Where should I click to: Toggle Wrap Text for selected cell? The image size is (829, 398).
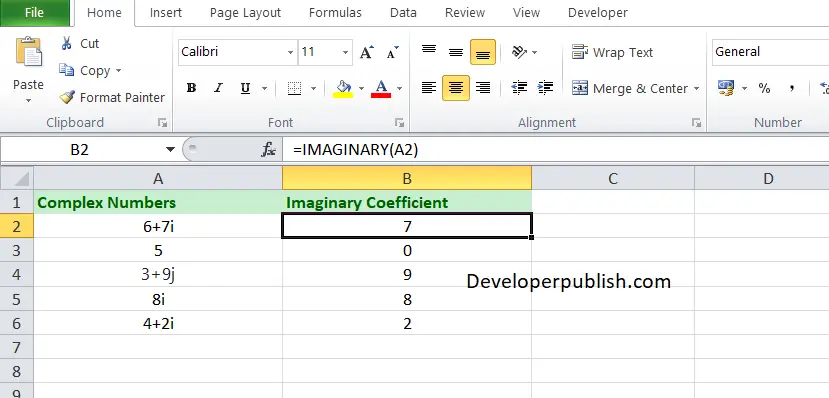pyautogui.click(x=612, y=52)
